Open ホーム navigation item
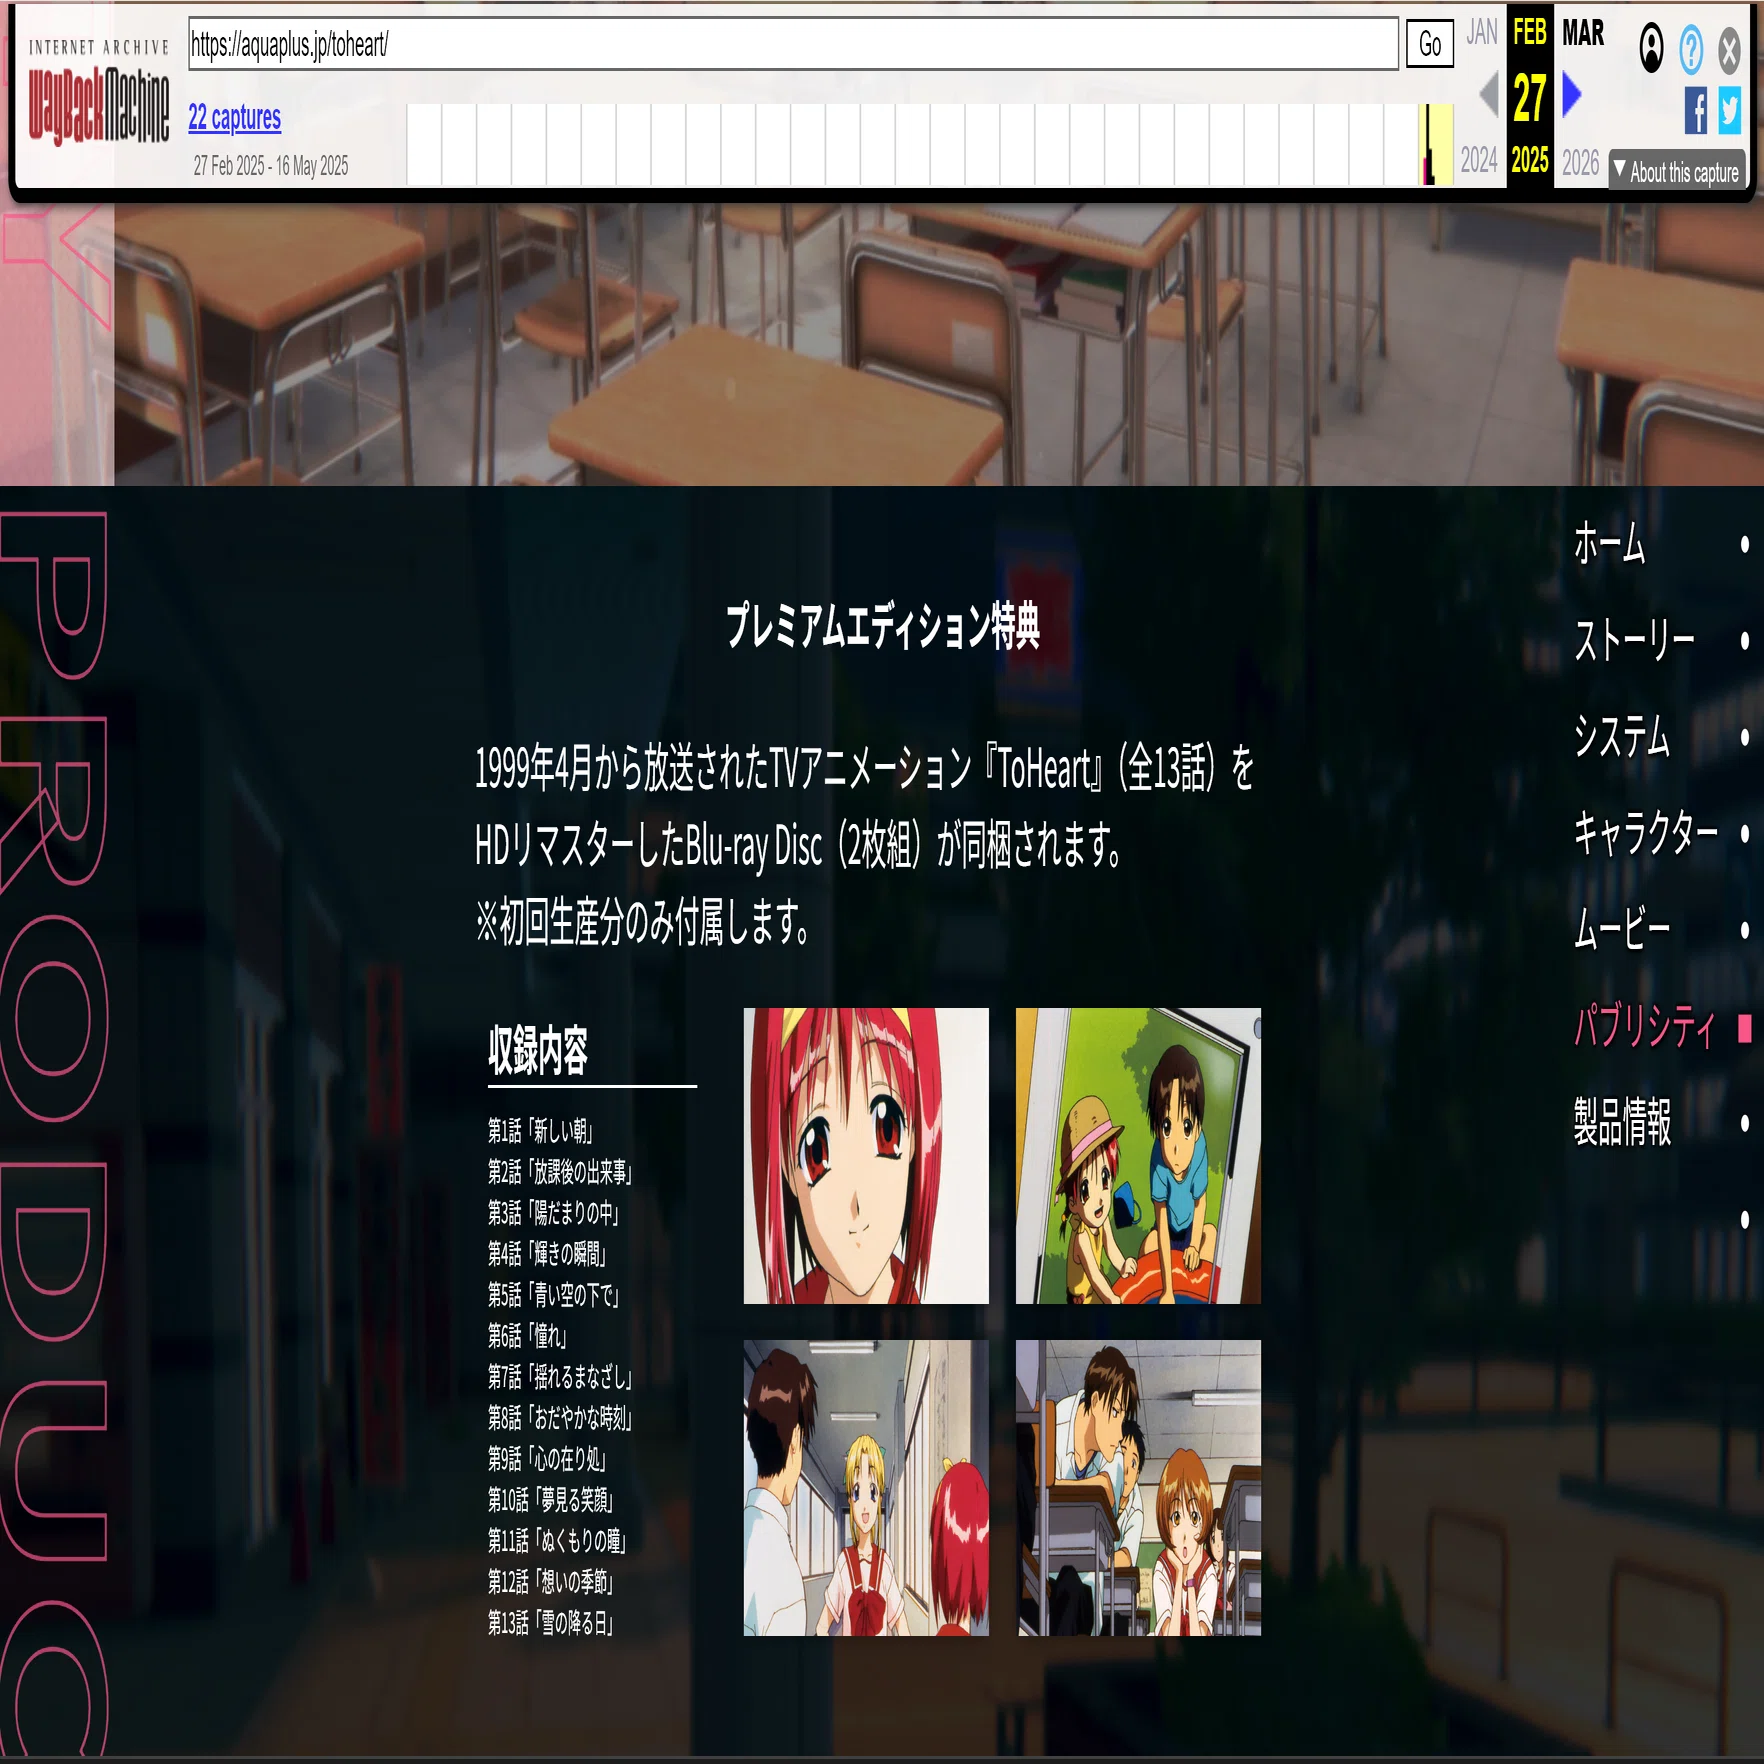 (x=1609, y=544)
